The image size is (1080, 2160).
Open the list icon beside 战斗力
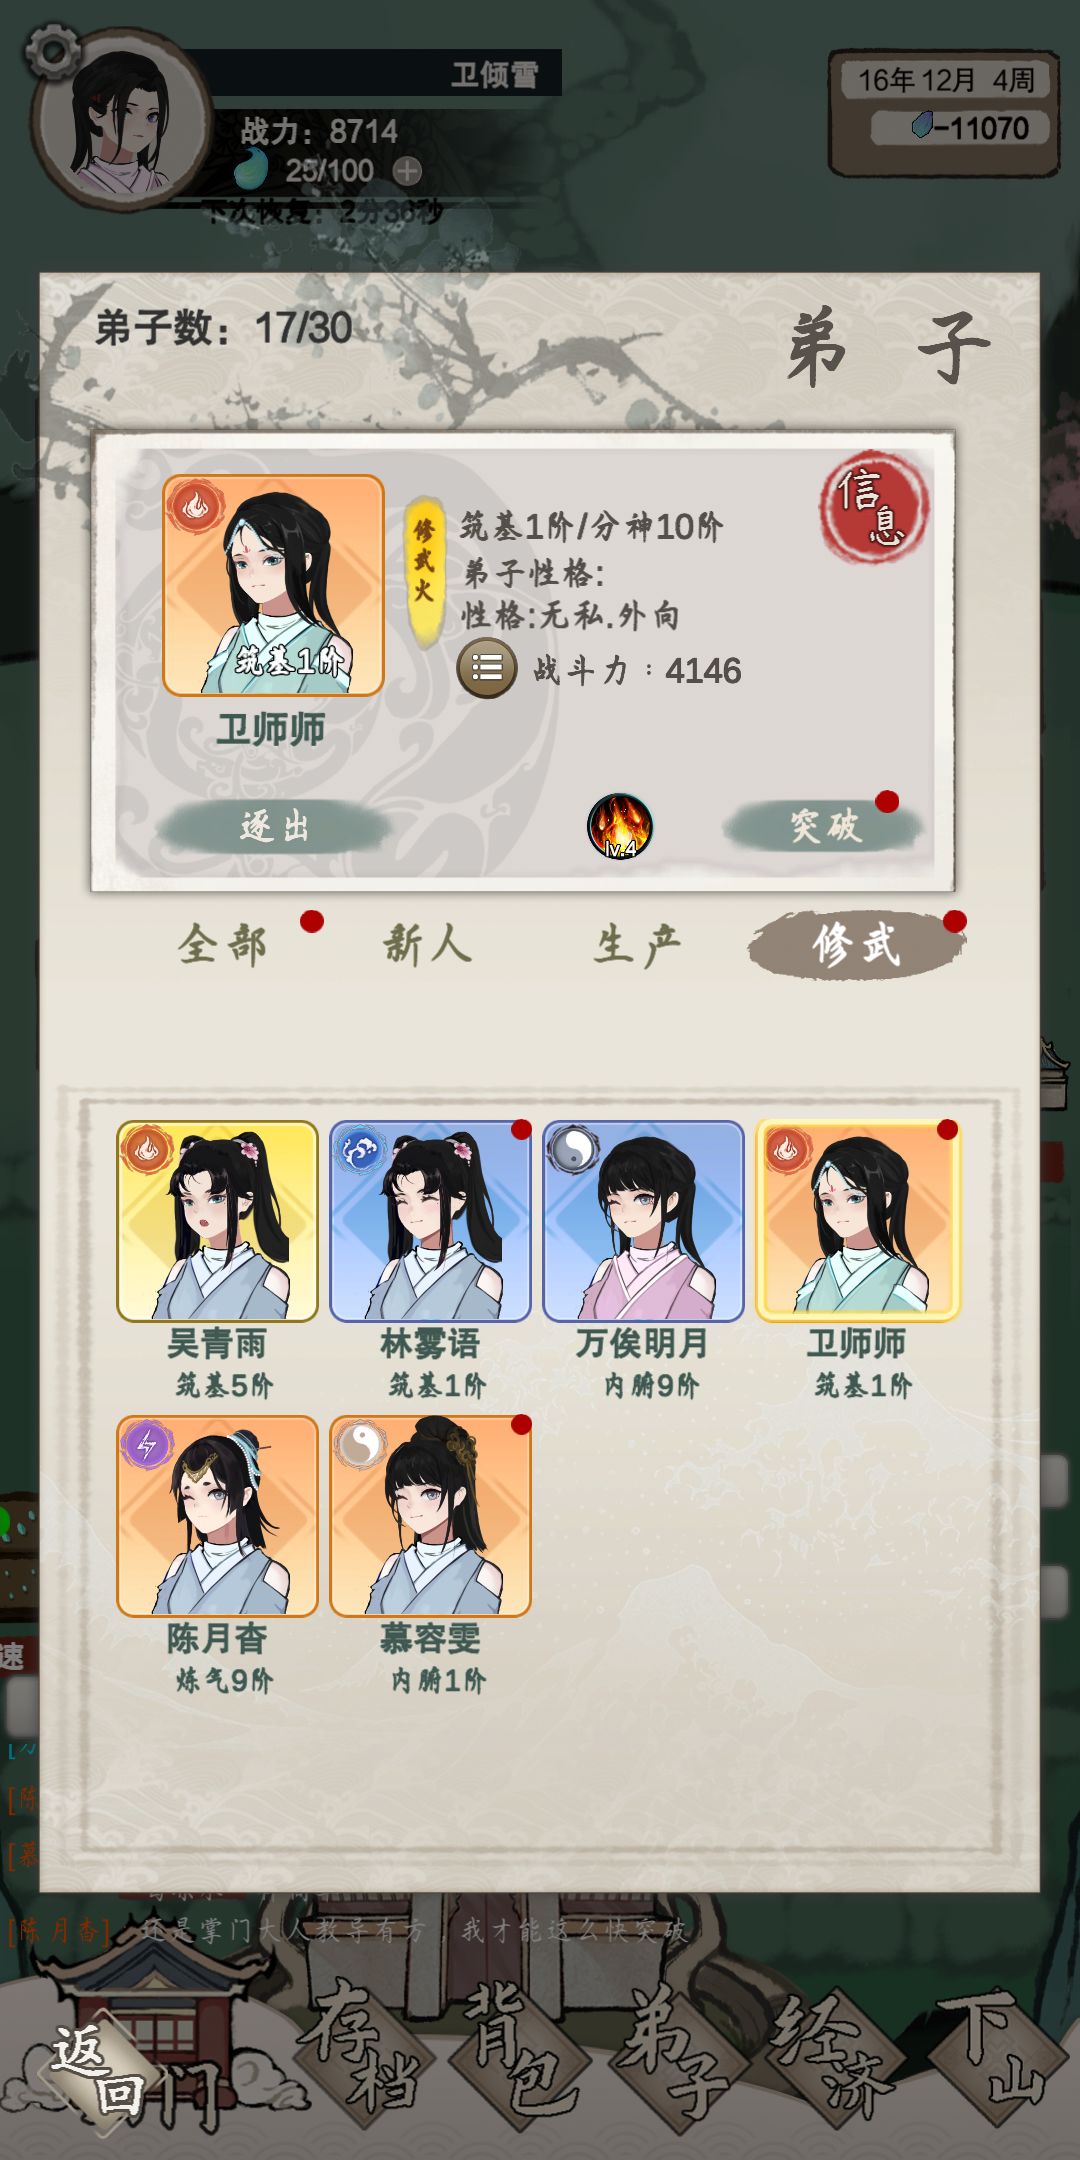[487, 668]
